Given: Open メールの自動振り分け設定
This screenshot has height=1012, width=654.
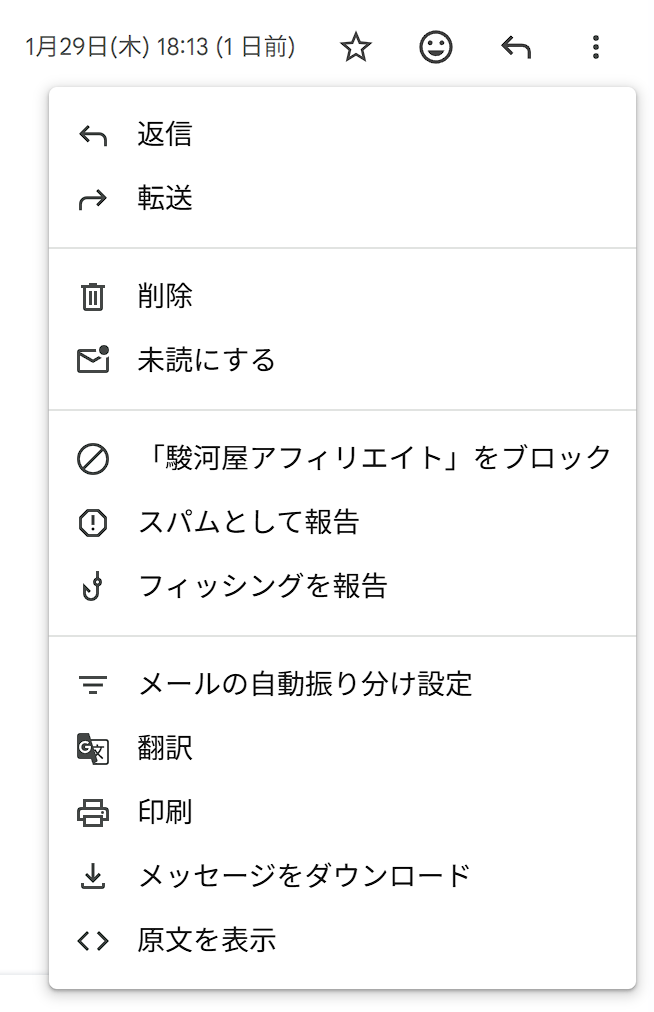Looking at the screenshot, I should pos(305,684).
